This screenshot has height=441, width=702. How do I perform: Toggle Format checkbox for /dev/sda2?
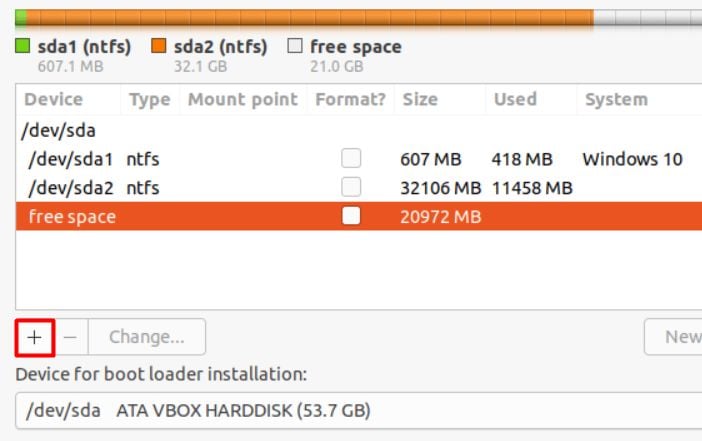tap(351, 187)
